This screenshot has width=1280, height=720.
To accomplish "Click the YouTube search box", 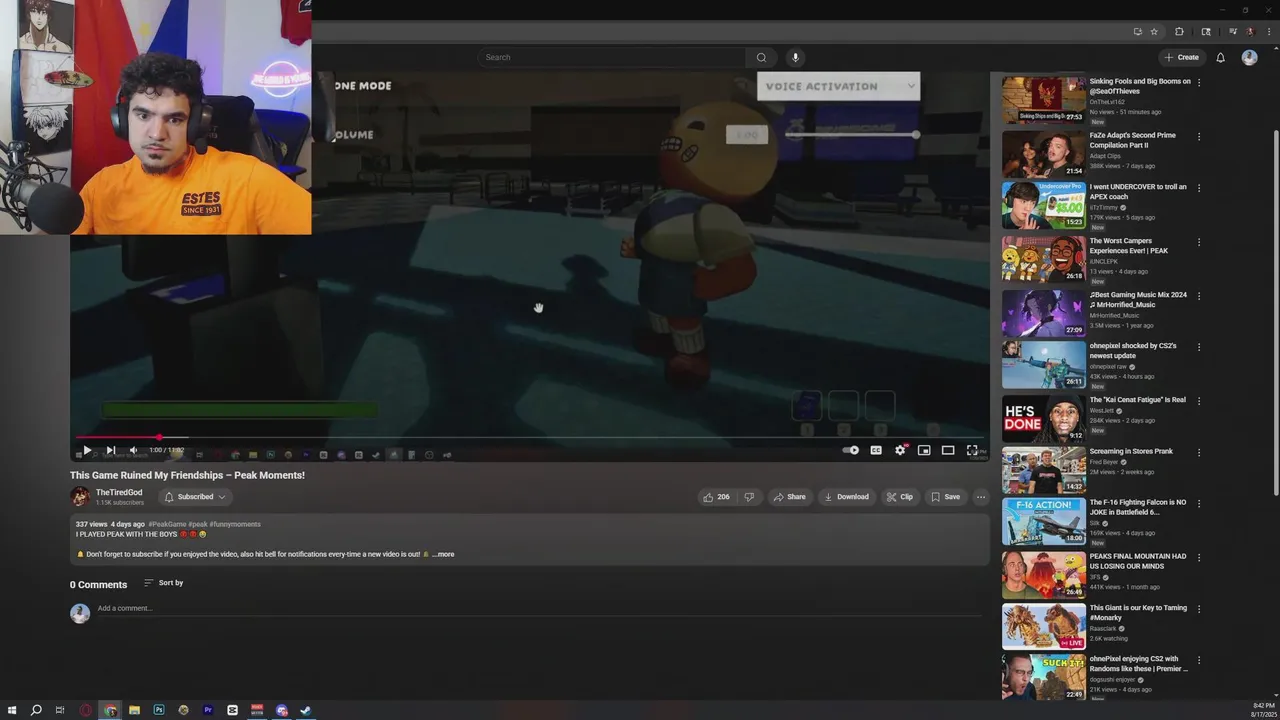I will [612, 57].
